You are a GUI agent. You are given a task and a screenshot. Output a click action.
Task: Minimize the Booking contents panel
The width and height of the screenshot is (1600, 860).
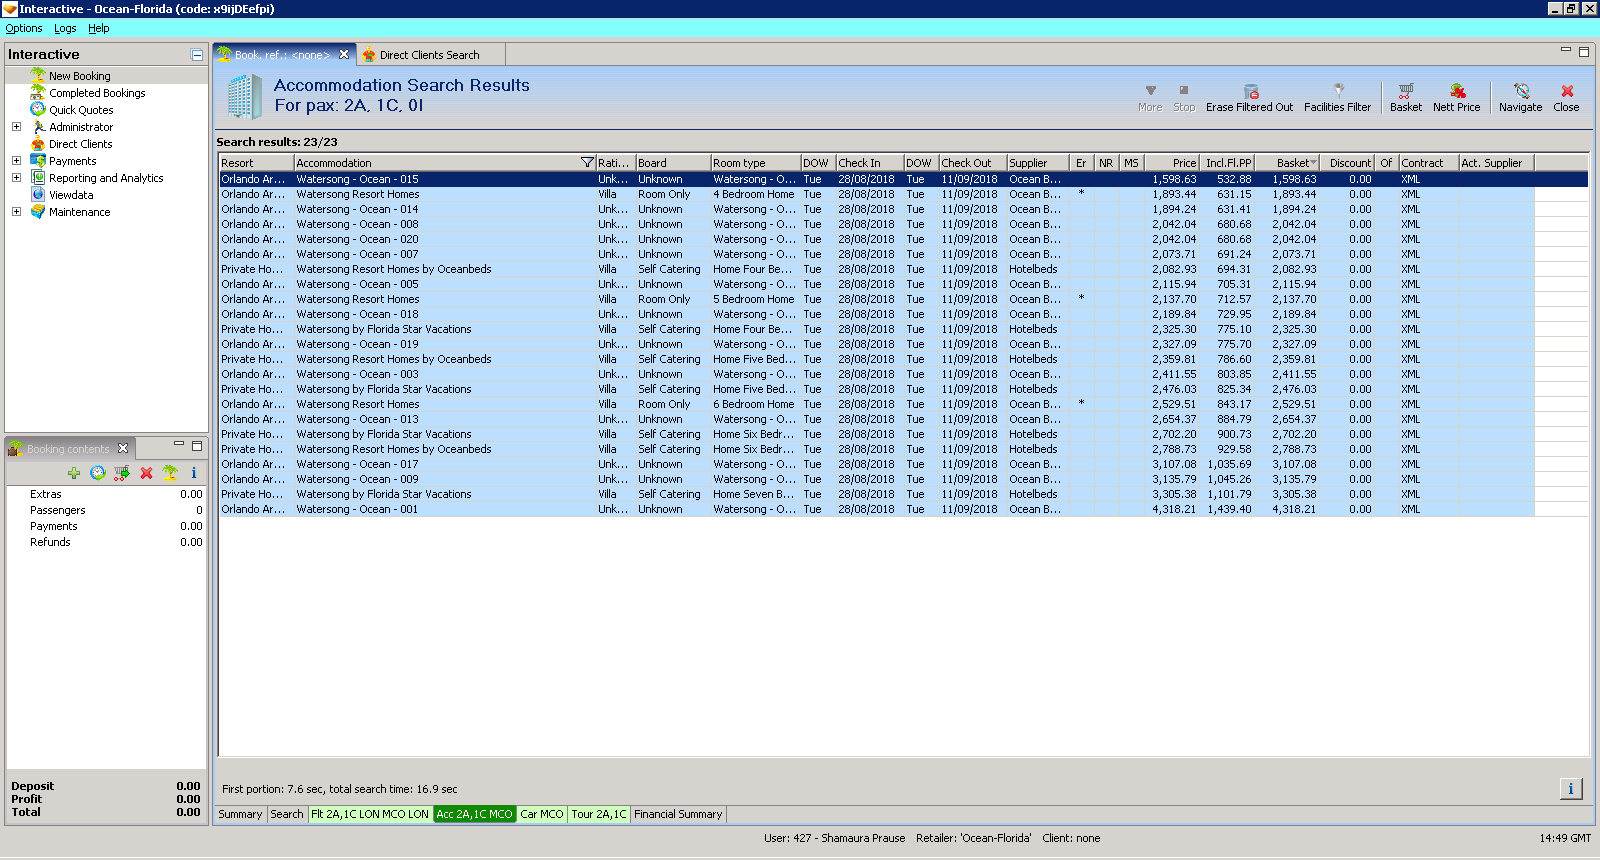[x=179, y=445]
